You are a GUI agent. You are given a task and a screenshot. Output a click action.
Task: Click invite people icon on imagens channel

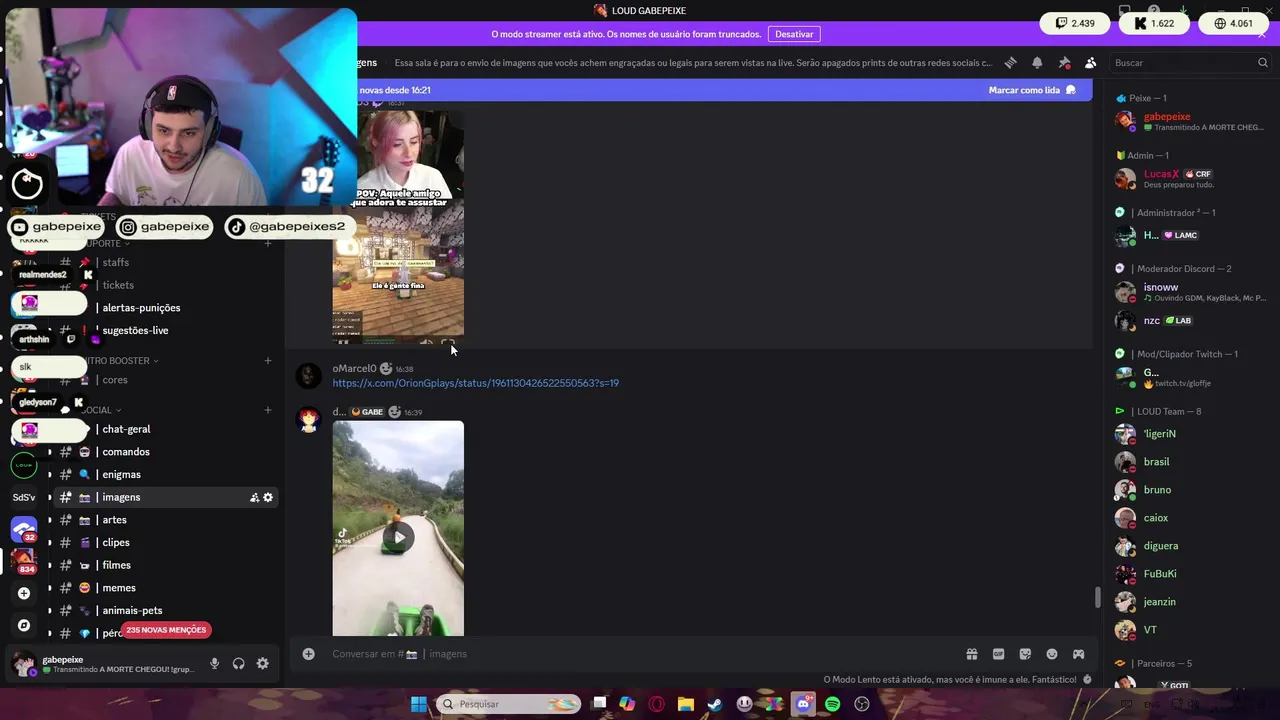coord(254,498)
